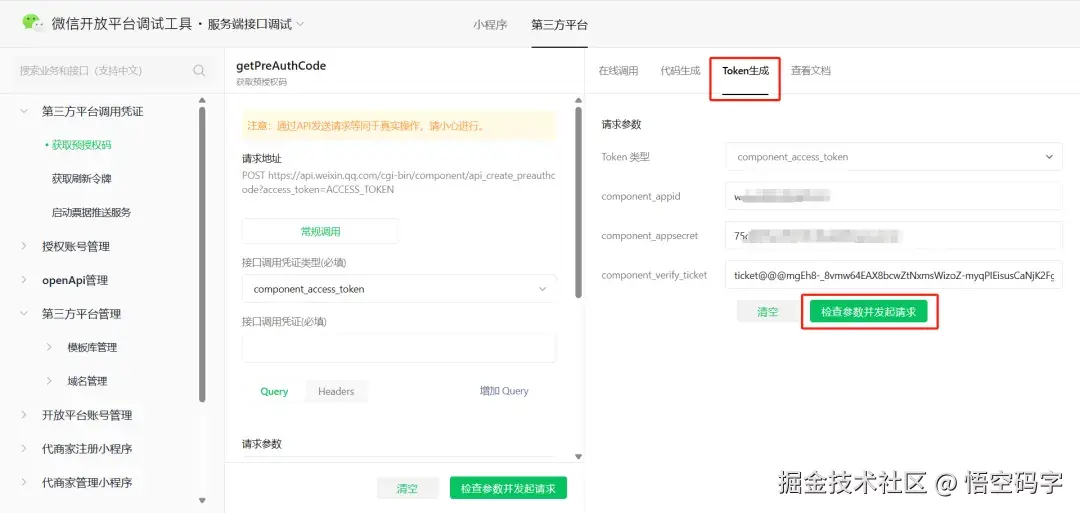This screenshot has height=513, width=1080.
Task: Click the 请求参数 heading in right panel
Action: (621, 125)
